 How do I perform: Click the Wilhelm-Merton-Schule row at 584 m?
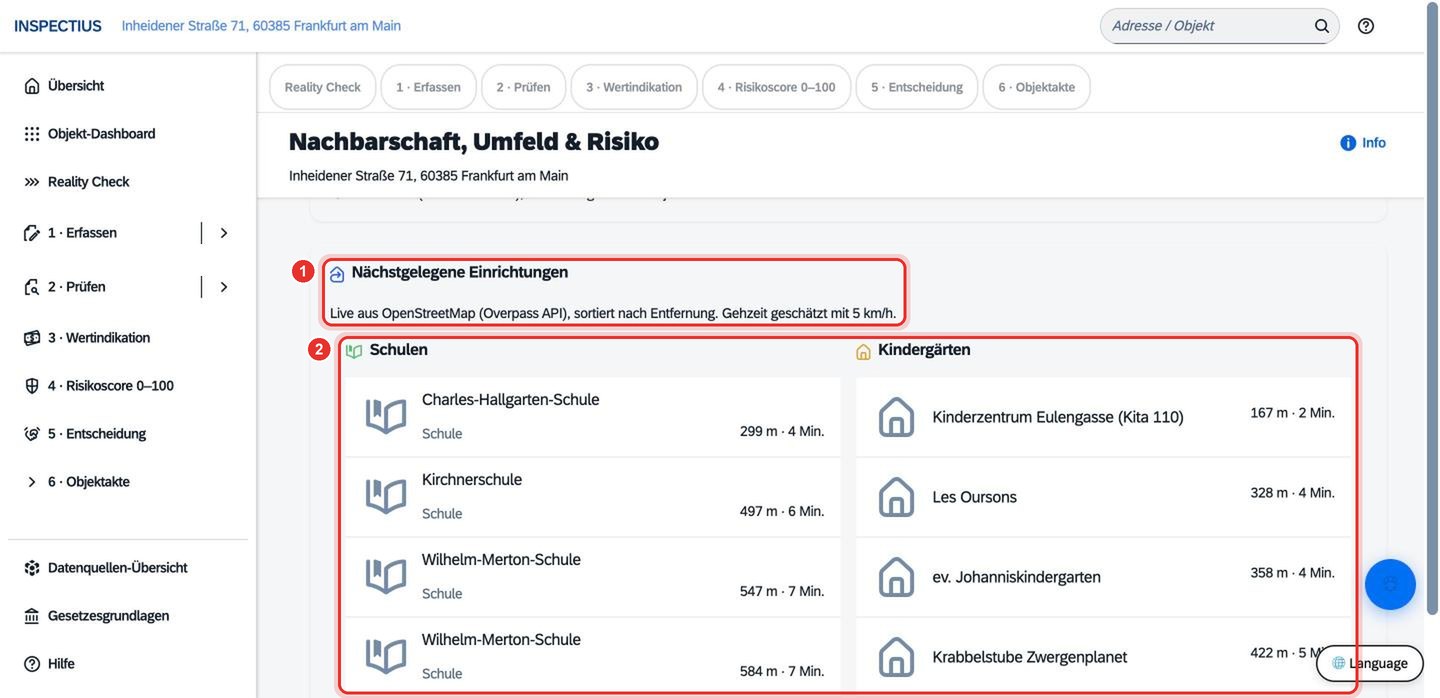[x=593, y=657]
